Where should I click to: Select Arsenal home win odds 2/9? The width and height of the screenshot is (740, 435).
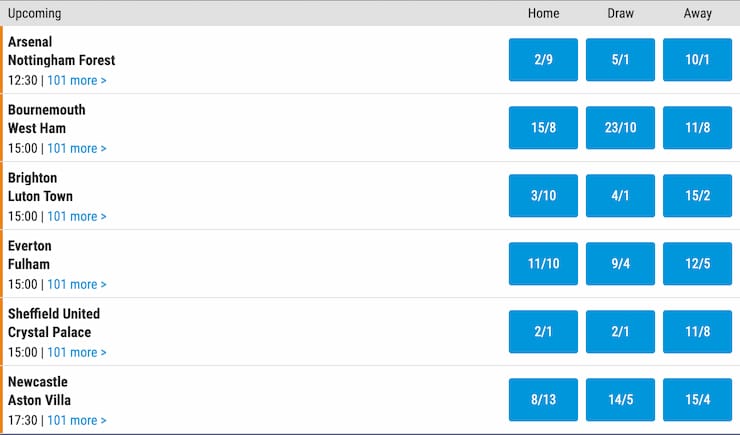(543, 60)
